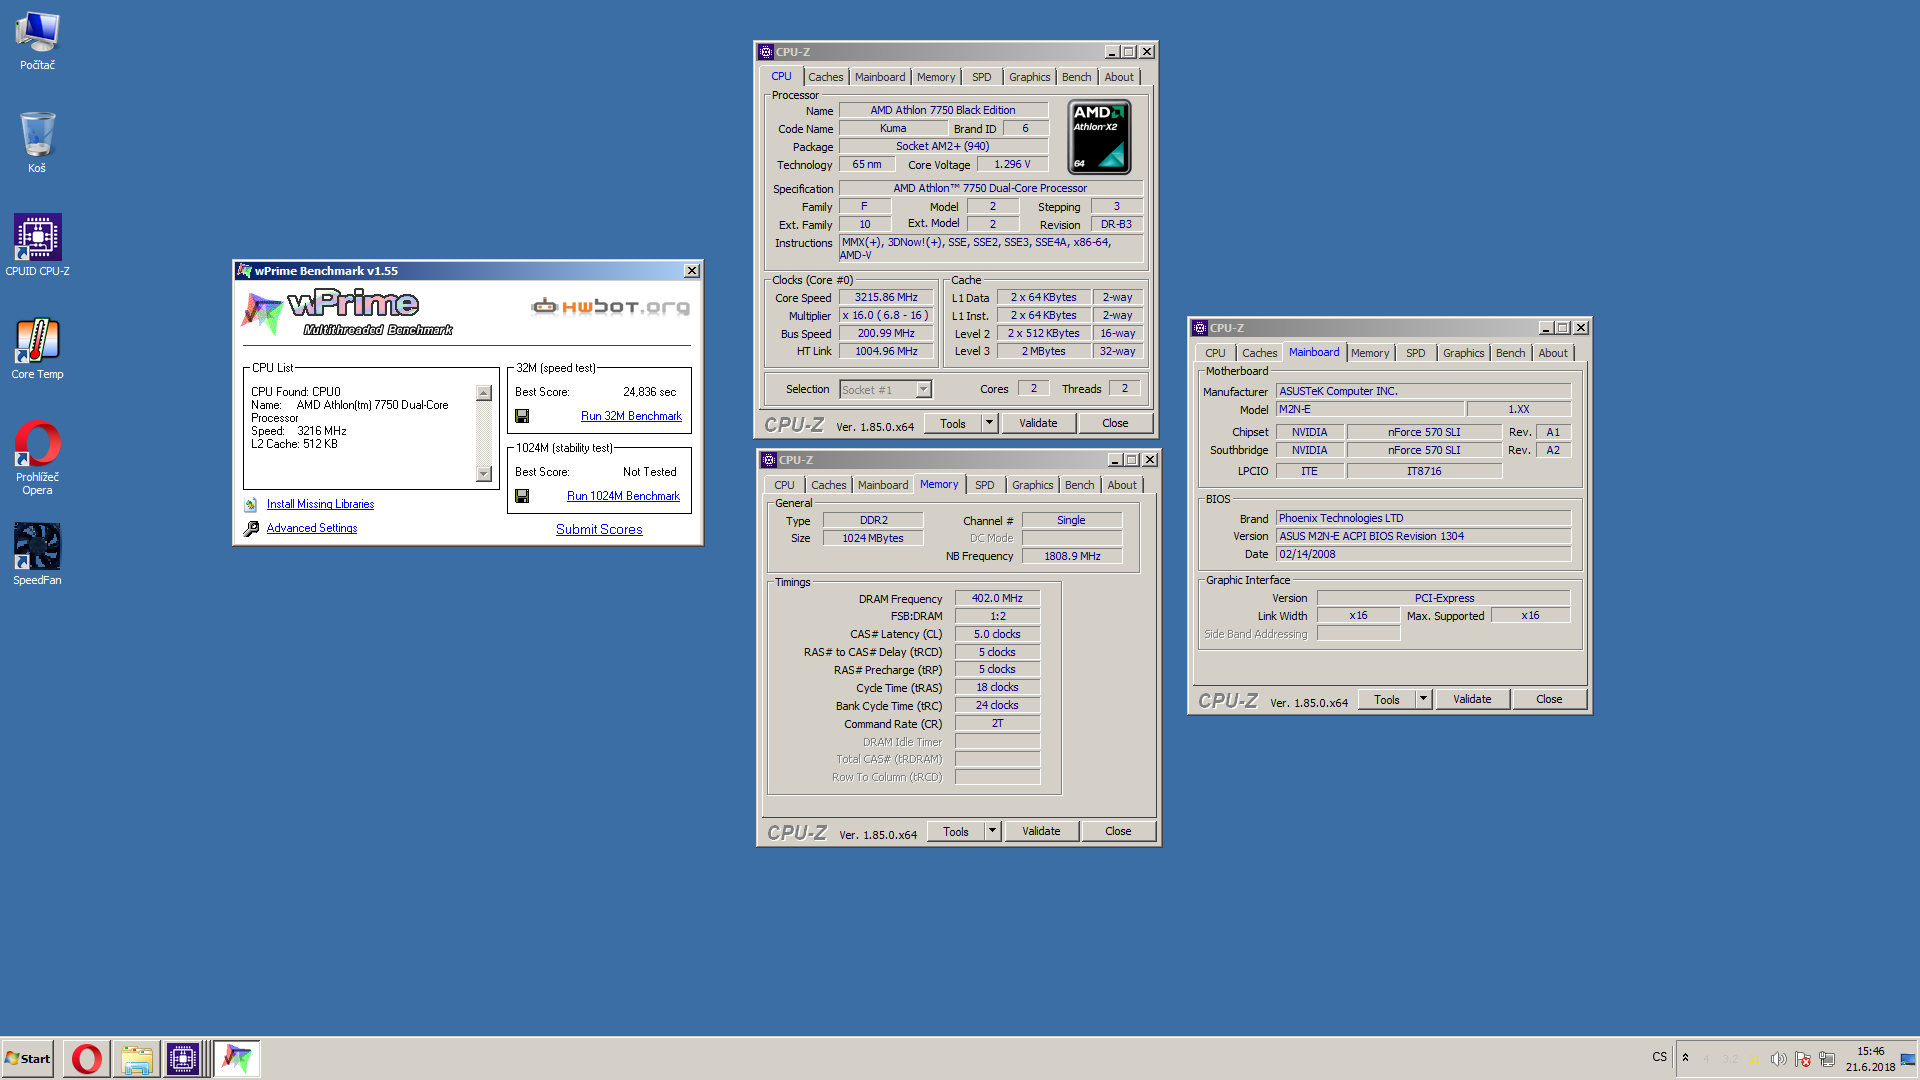This screenshot has width=1920, height=1080.
Task: Open the Počítač desktop icon
Action: coord(37,41)
